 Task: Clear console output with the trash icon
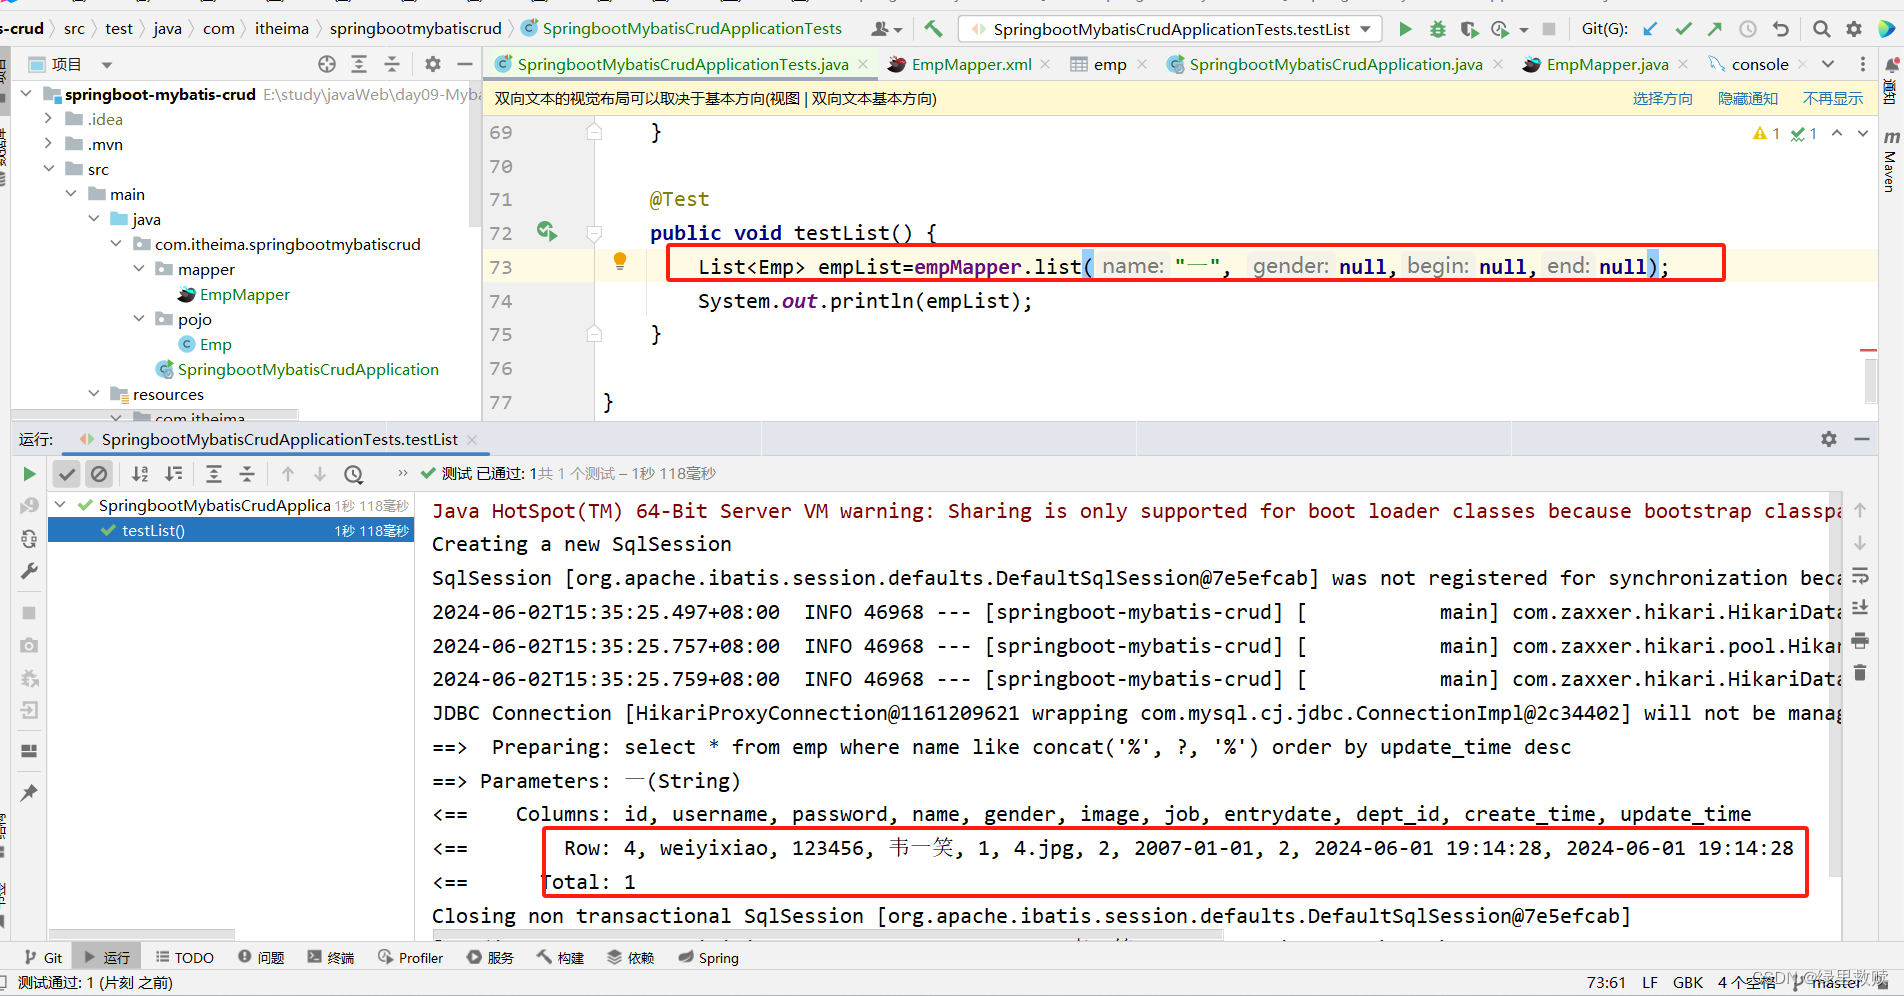coord(1860,672)
